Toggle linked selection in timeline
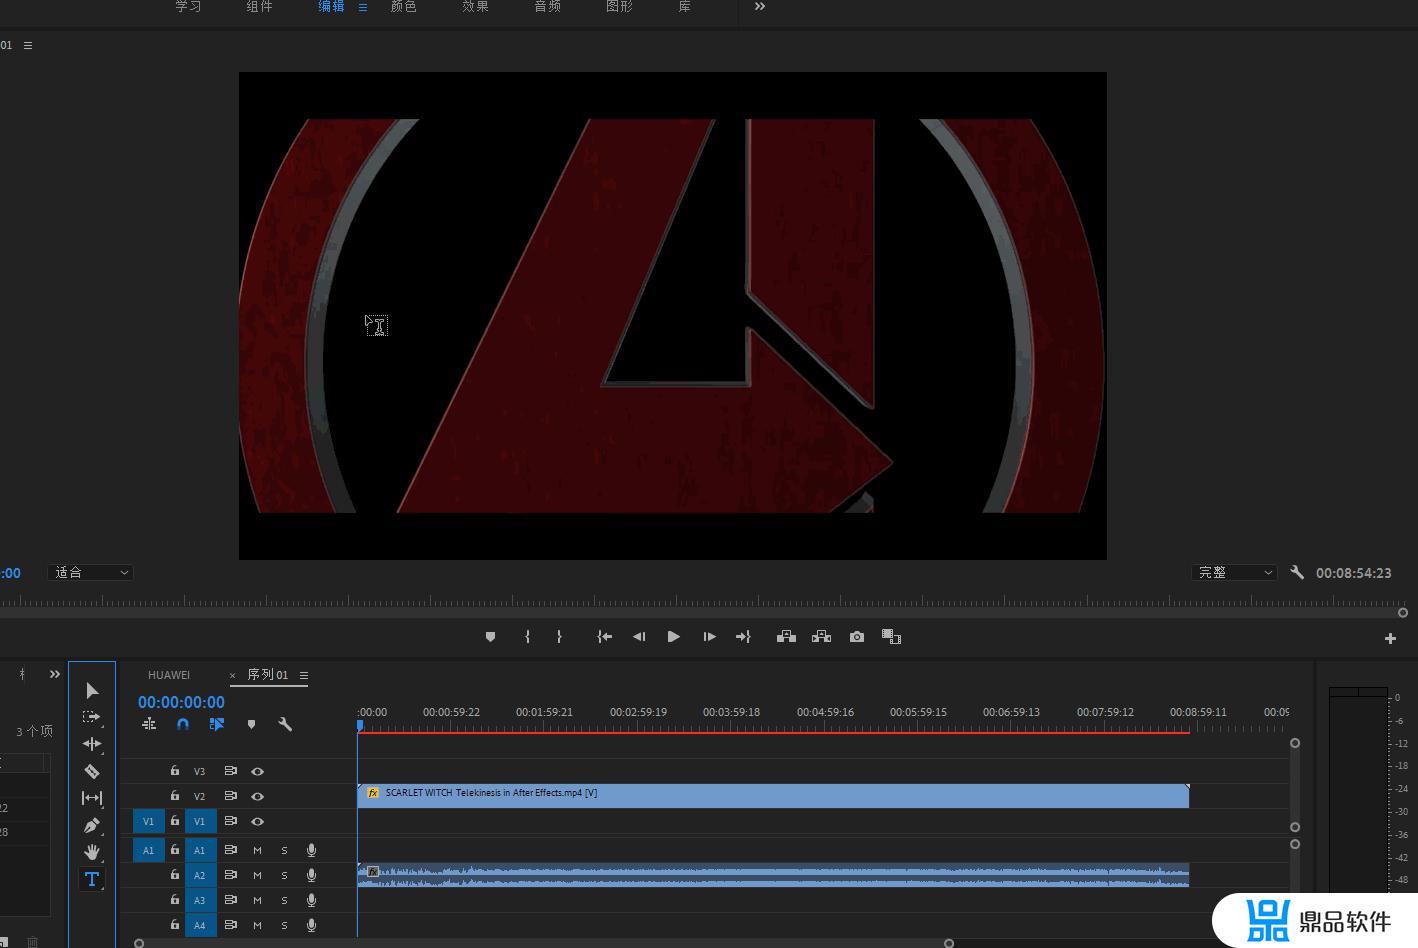This screenshot has height=948, width=1418. click(217, 724)
